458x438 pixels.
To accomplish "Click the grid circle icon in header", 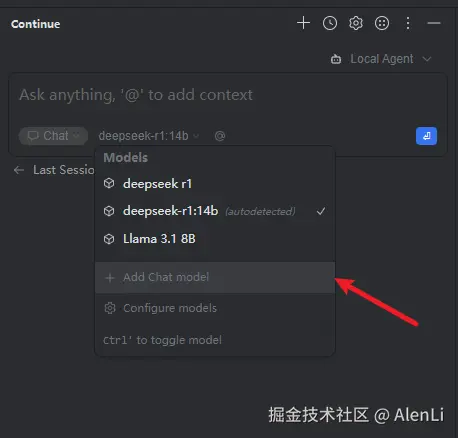I will (382, 23).
